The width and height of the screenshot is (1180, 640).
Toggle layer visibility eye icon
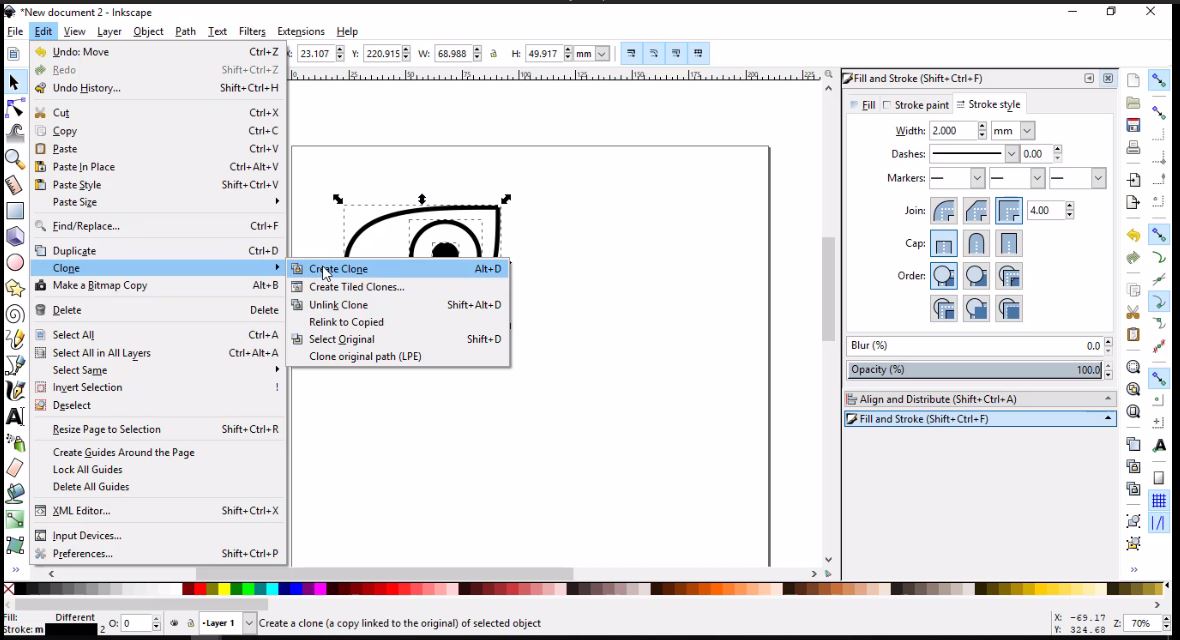tap(174, 623)
